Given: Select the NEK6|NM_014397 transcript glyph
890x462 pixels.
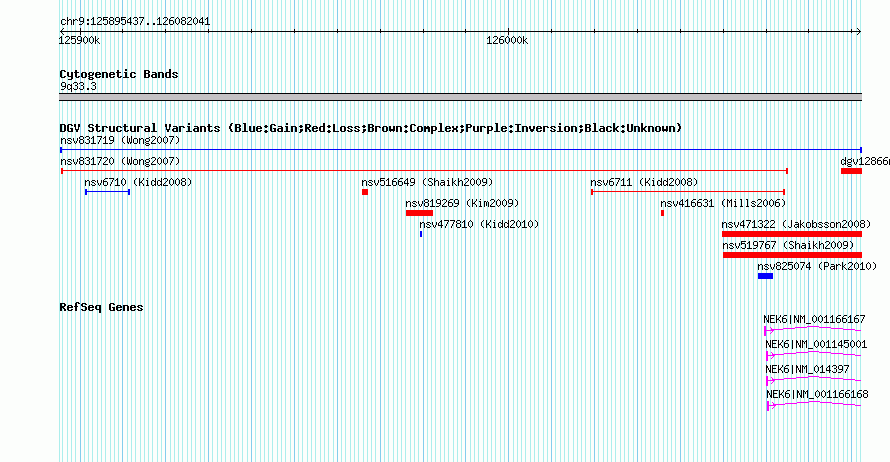Looking at the screenshot, I should click(x=814, y=380).
